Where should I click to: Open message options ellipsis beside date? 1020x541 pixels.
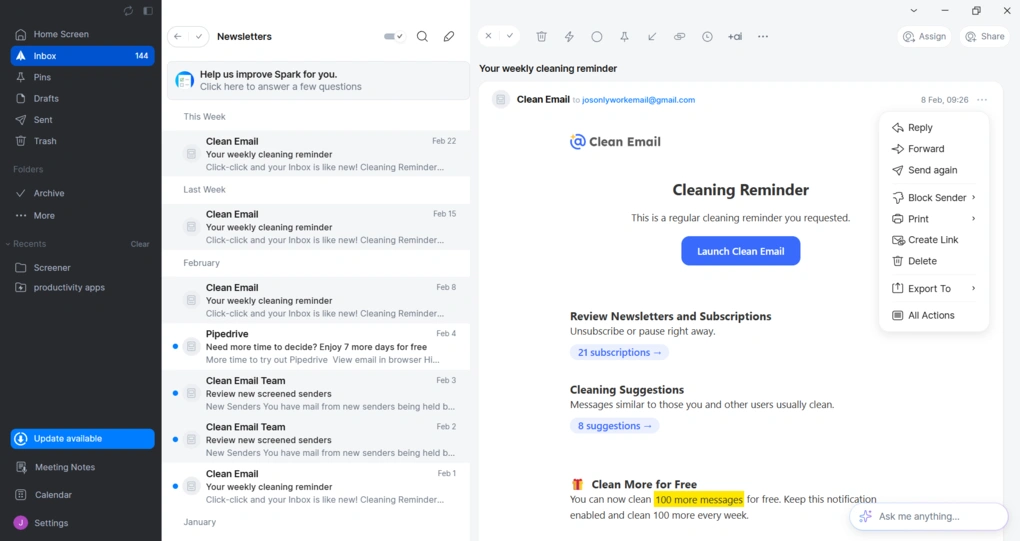point(982,99)
